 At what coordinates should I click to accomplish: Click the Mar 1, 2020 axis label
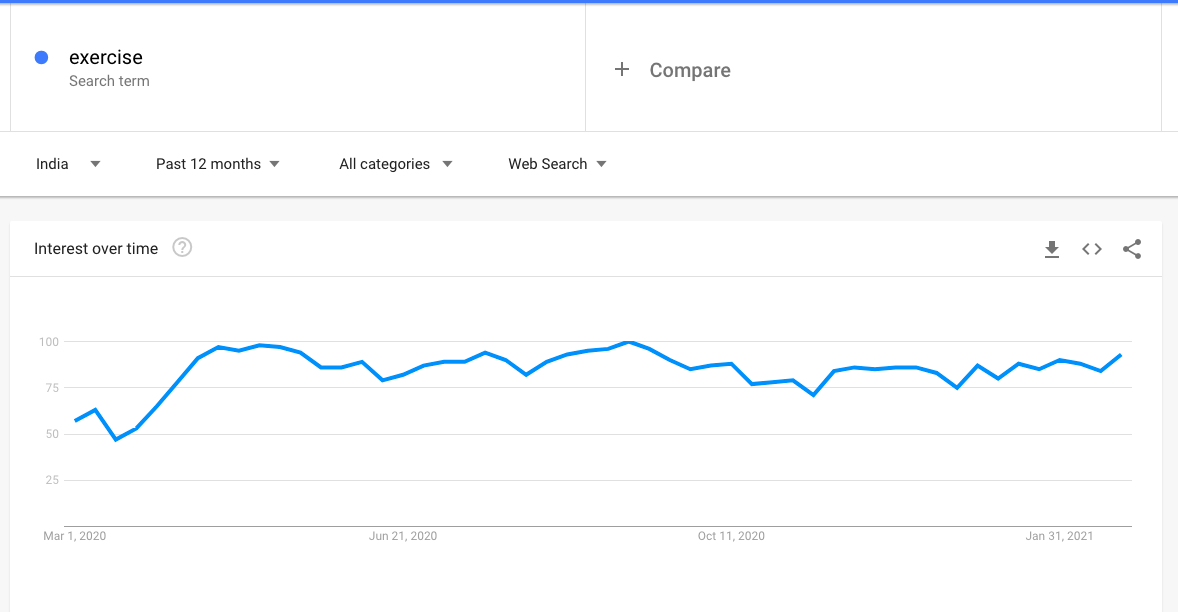[x=74, y=536]
